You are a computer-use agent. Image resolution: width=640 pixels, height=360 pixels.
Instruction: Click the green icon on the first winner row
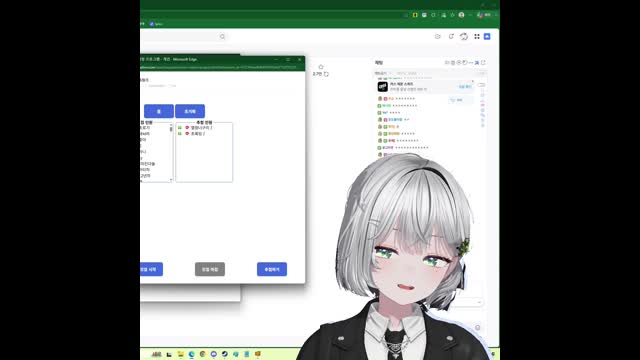click(180, 128)
